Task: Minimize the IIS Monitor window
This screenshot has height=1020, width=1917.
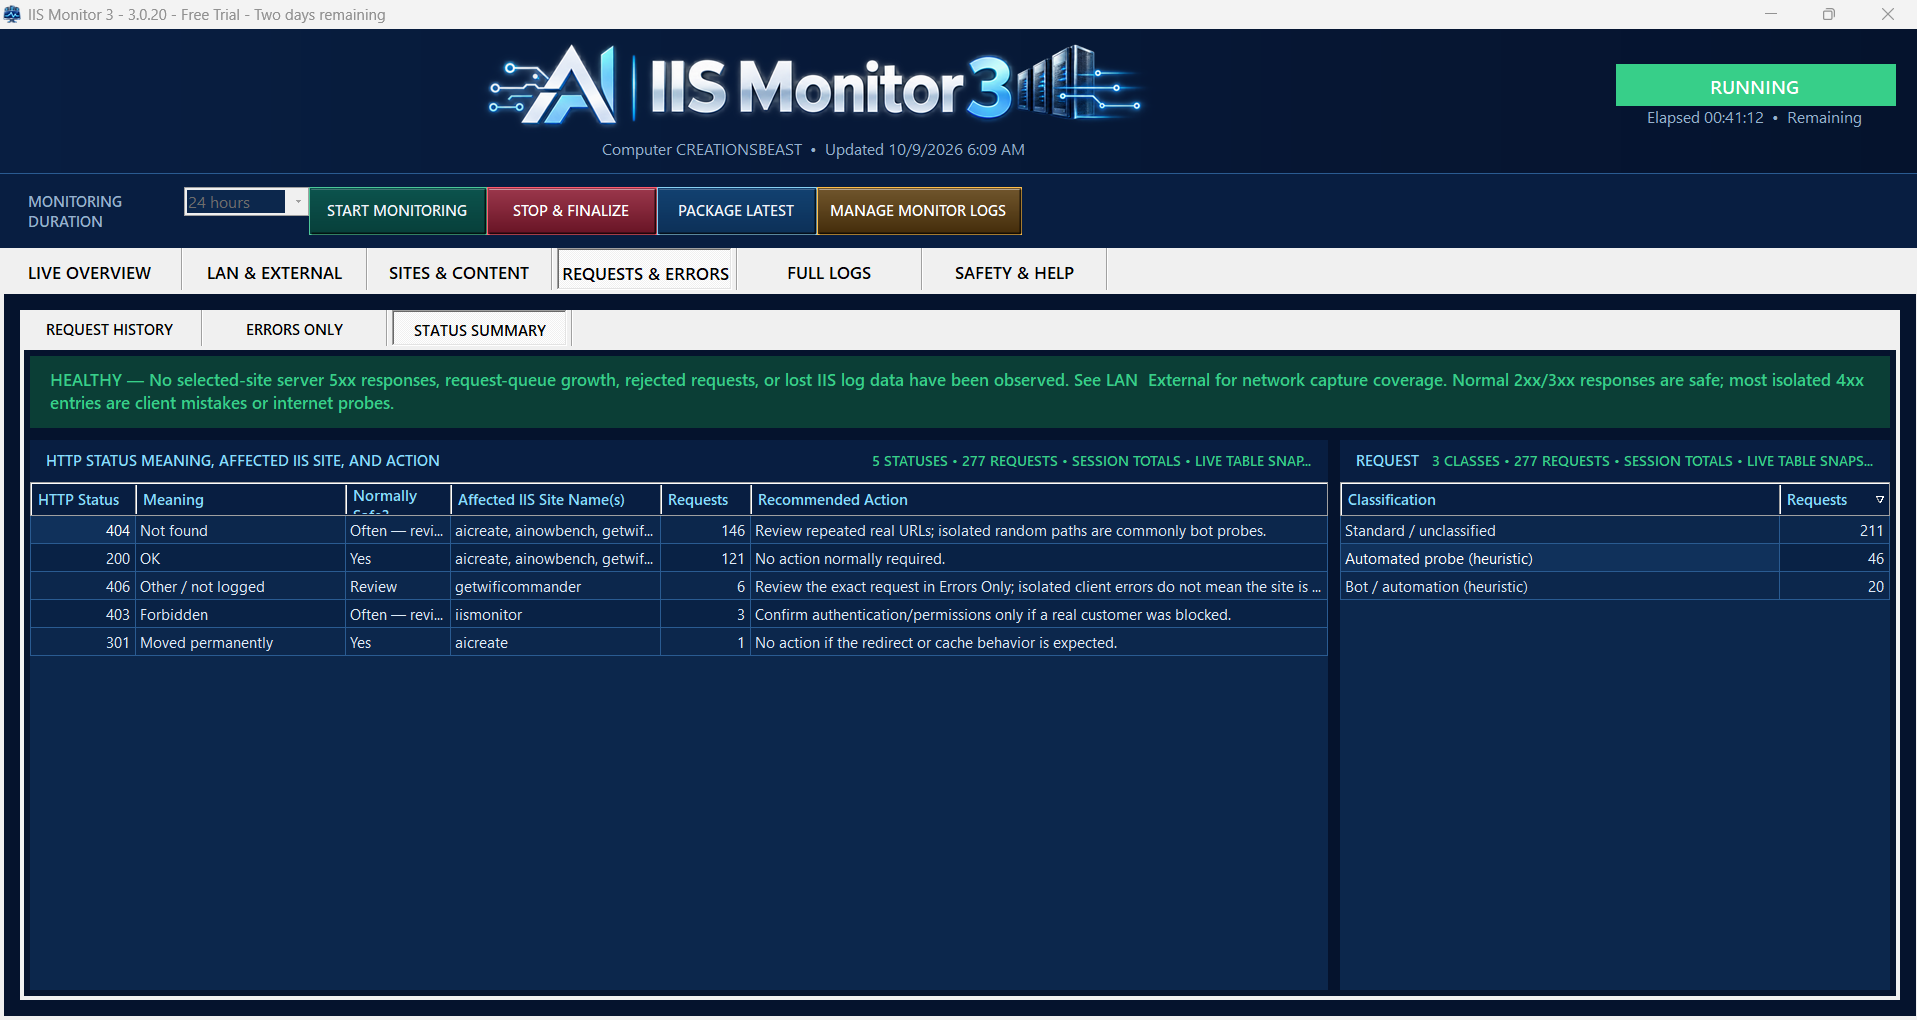Action: tap(1771, 14)
